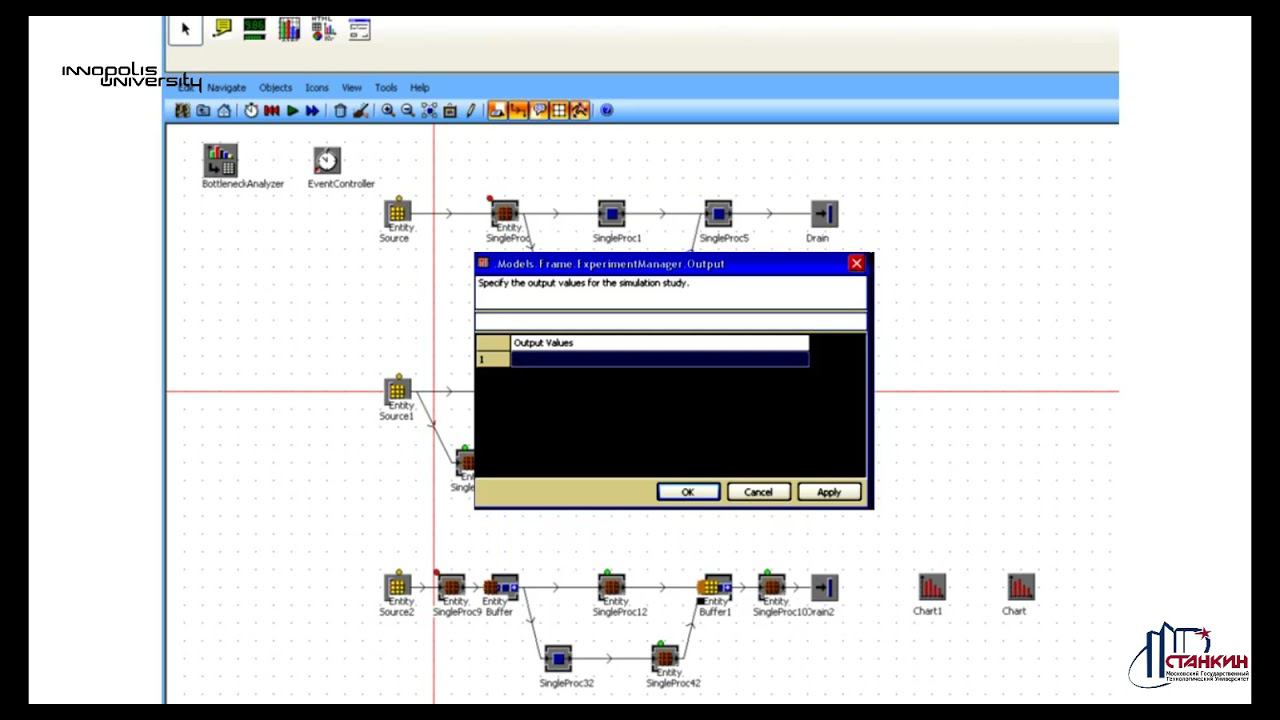The image size is (1280, 720).
Task: Select the Source2 object
Action: tap(398, 586)
